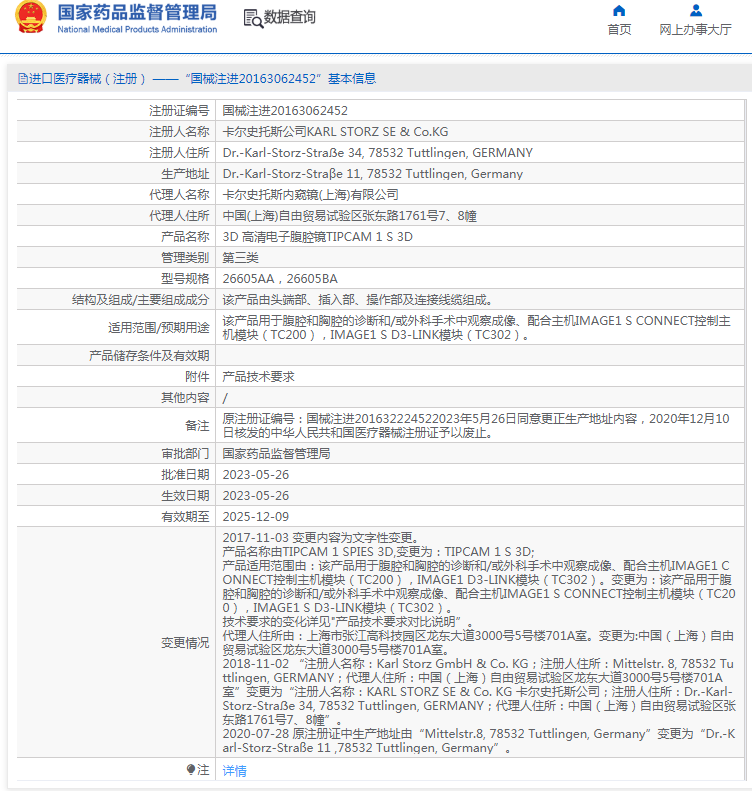Click the 产品技术要求 attachment value

[x=258, y=377]
